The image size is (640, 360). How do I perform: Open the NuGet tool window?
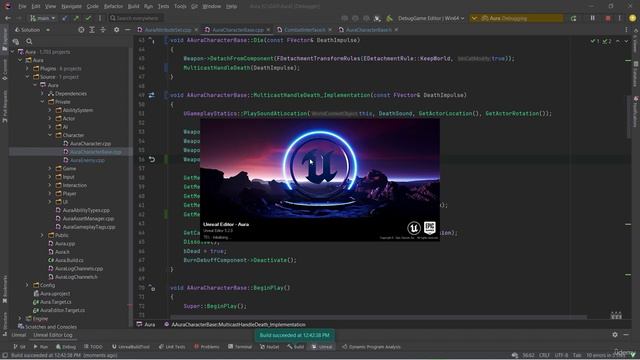[269, 347]
